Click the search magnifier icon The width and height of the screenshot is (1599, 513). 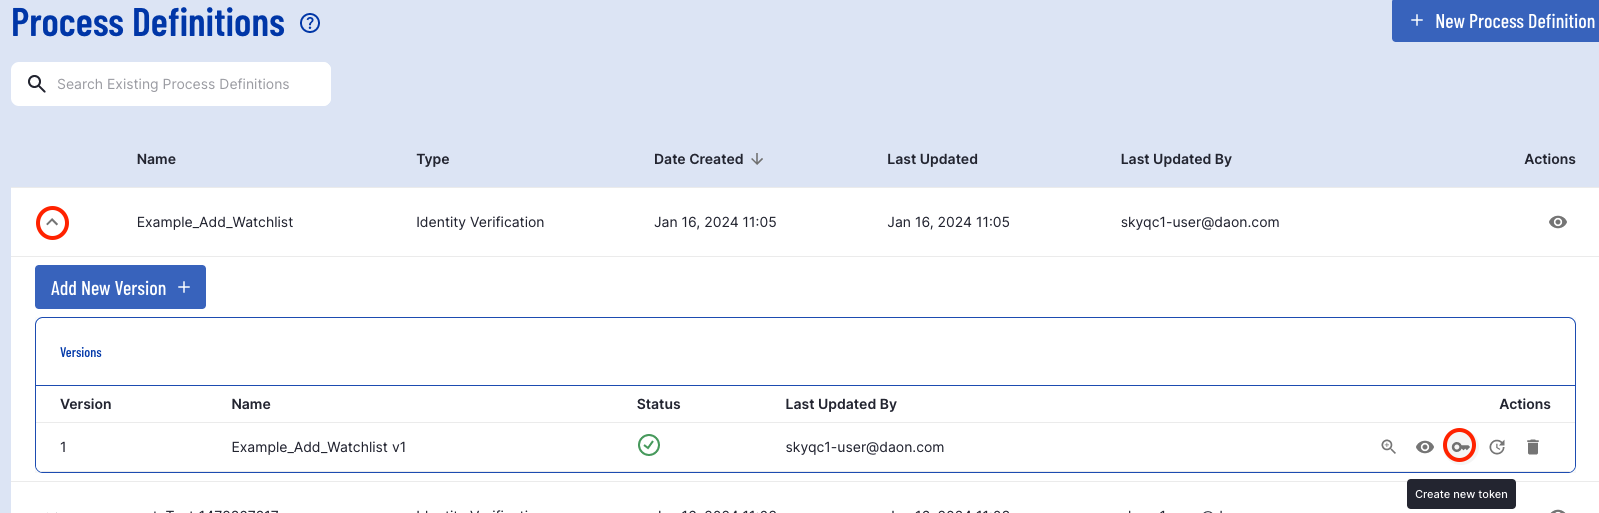[37, 84]
